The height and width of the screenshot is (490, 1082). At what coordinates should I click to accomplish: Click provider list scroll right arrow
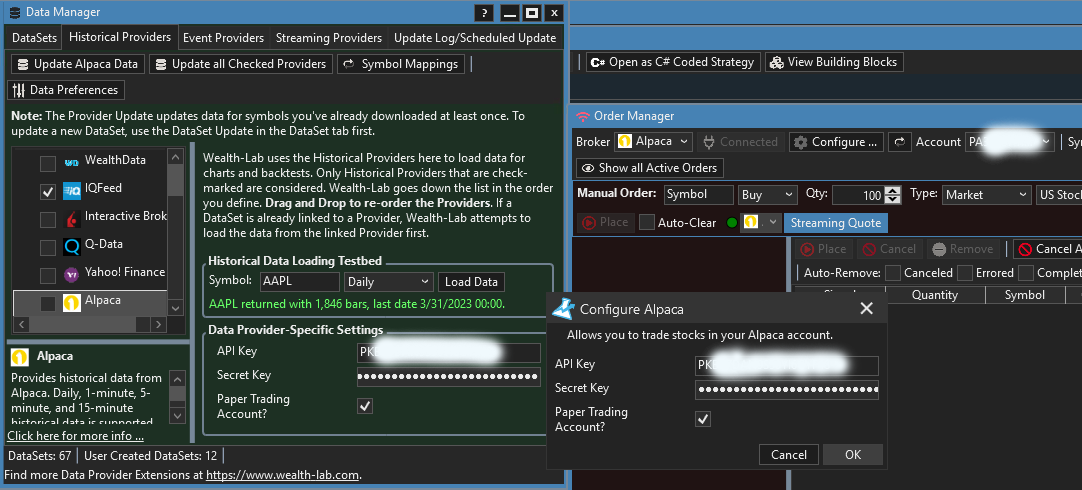158,324
